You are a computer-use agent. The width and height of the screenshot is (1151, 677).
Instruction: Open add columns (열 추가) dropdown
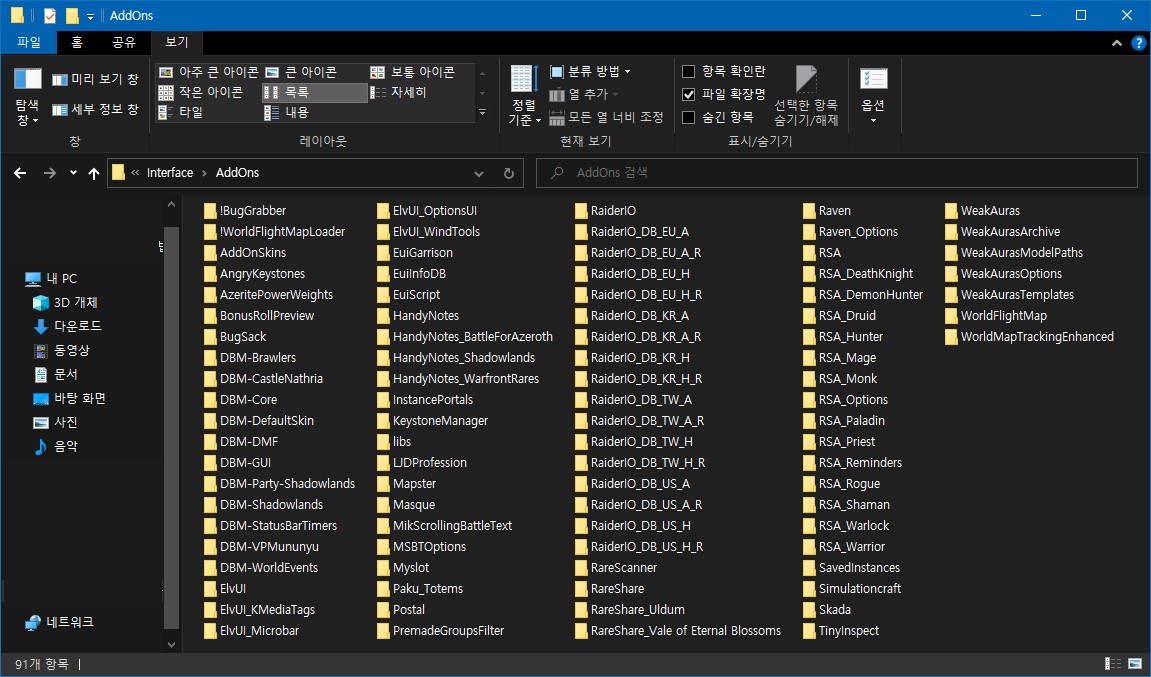click(x=584, y=94)
